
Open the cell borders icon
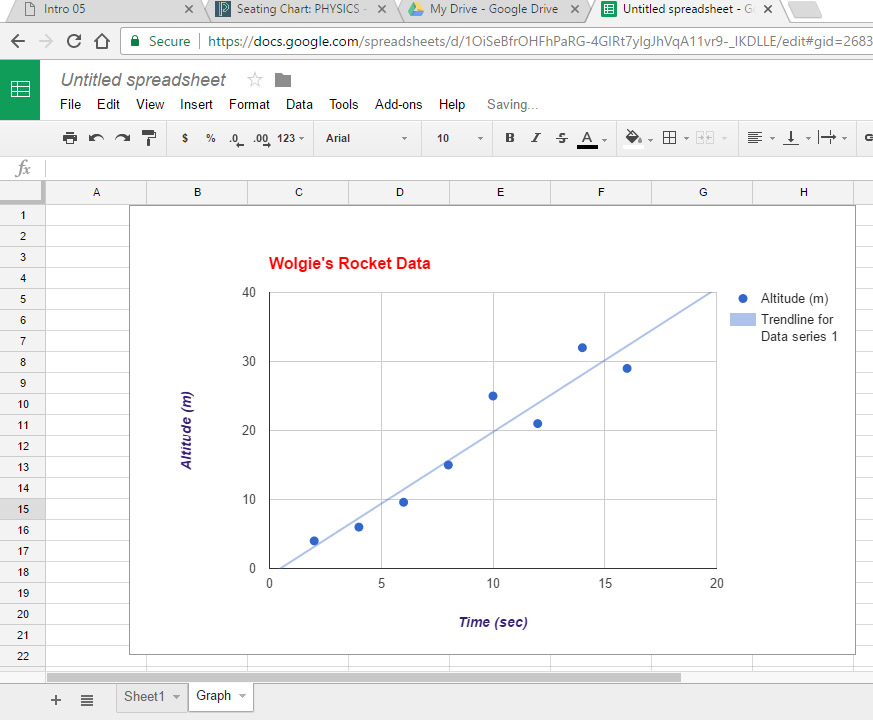coord(670,138)
